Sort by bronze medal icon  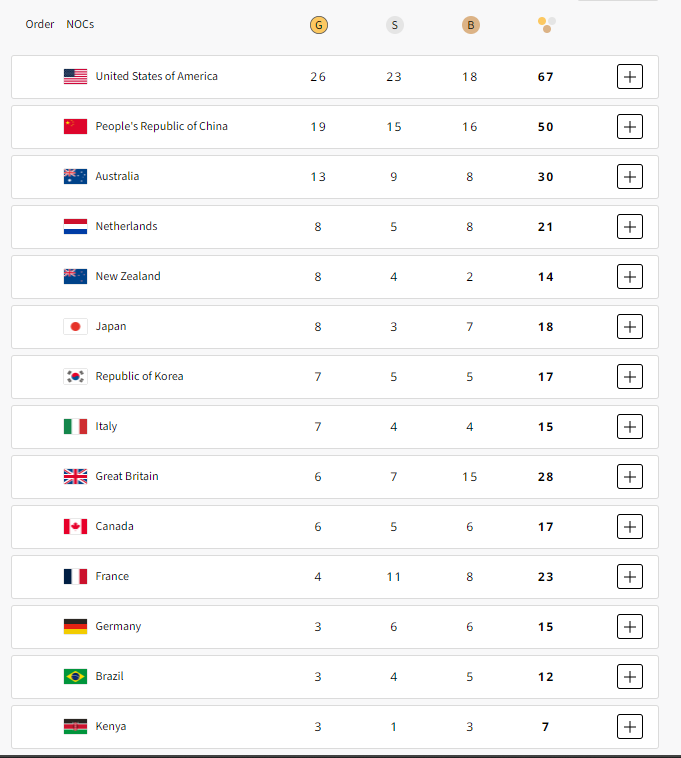click(470, 25)
